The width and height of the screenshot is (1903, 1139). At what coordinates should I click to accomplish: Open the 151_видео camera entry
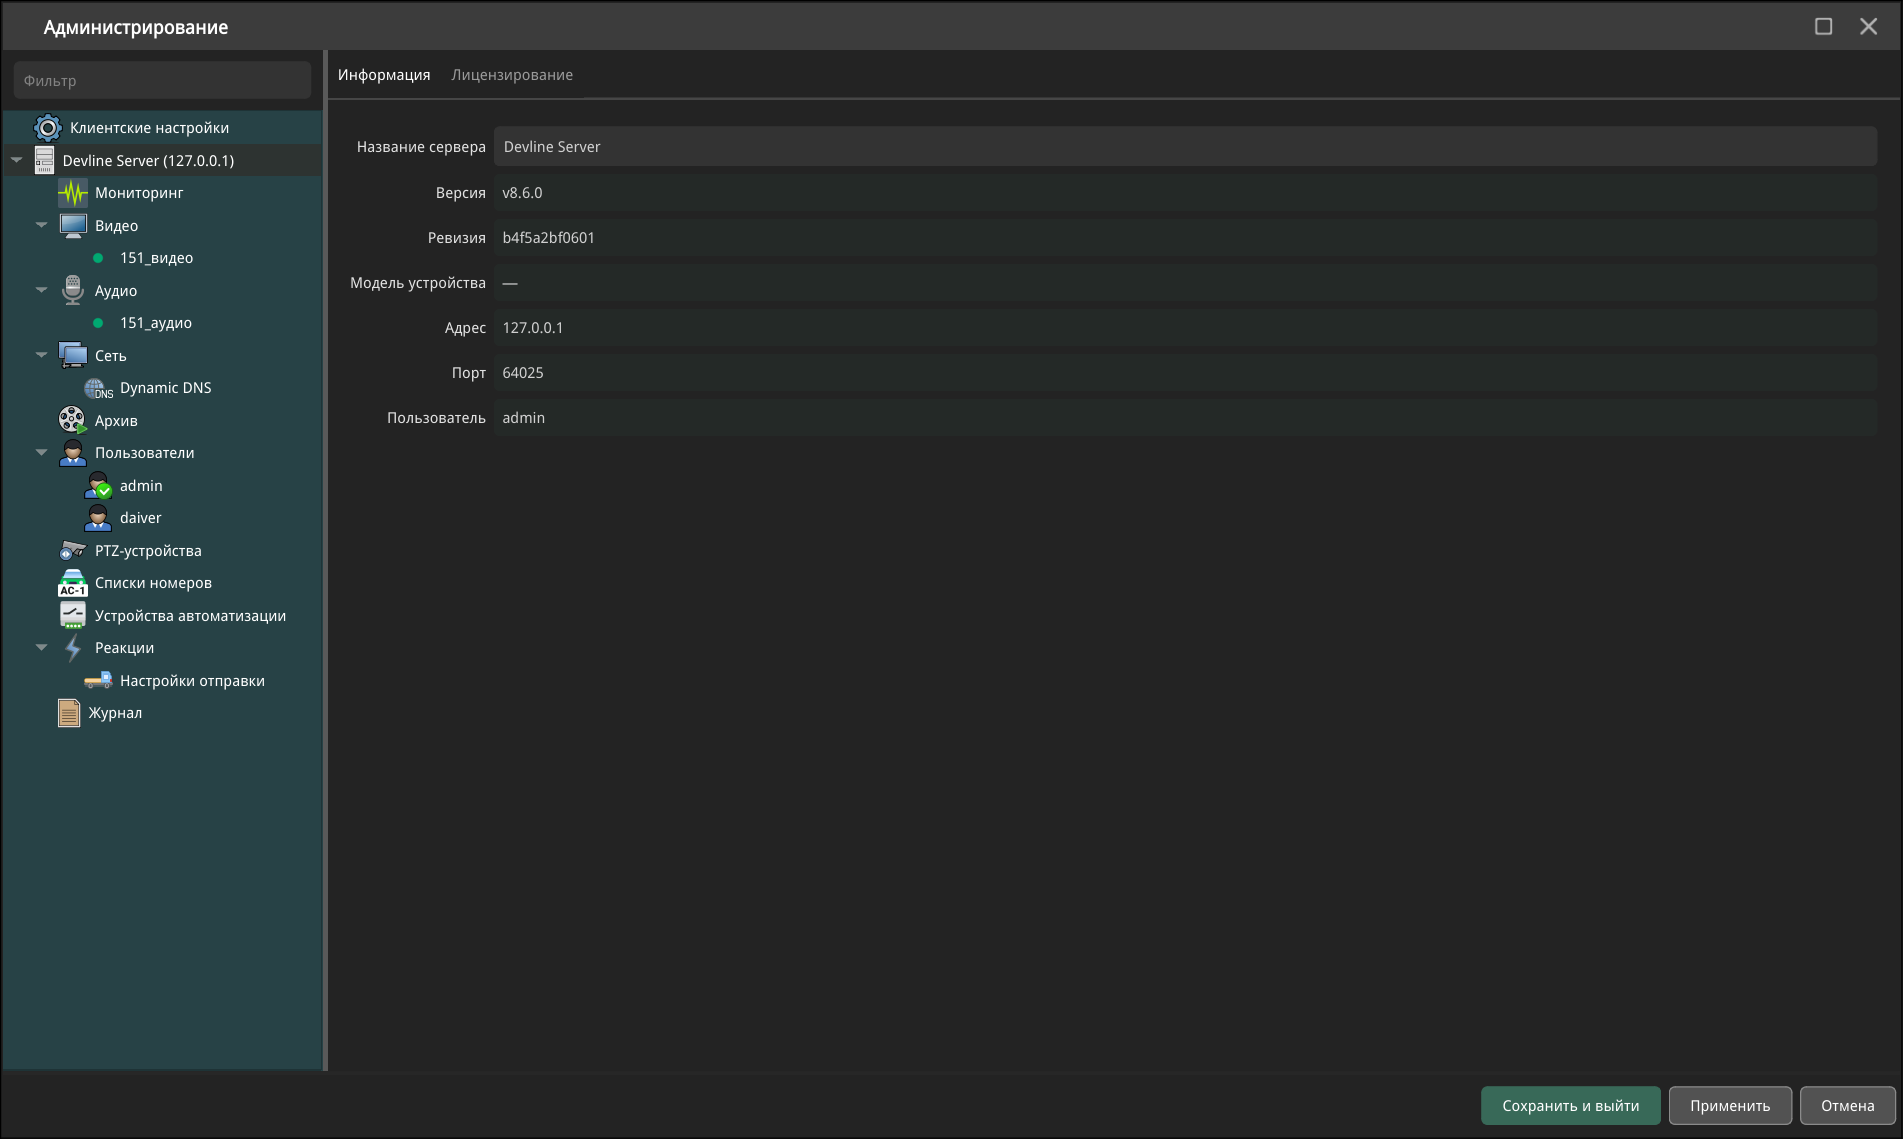pos(156,258)
